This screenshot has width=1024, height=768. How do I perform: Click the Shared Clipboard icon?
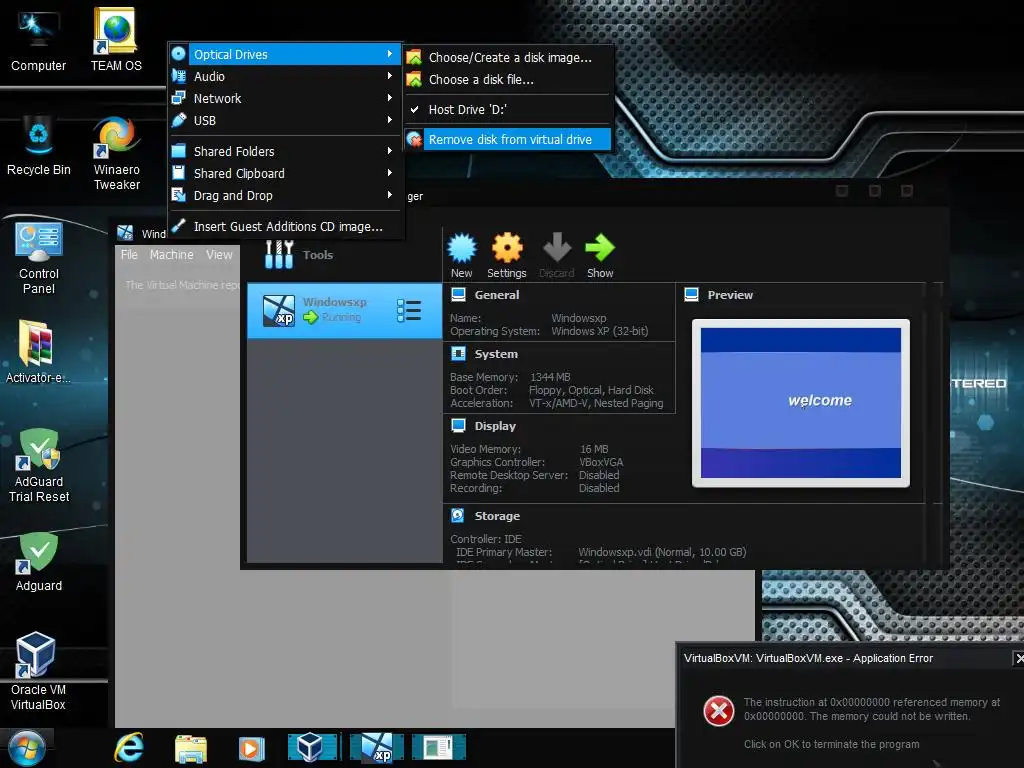click(178, 173)
